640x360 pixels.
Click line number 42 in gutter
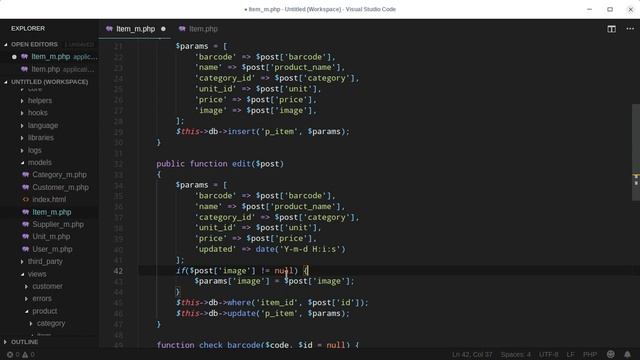coord(118,271)
